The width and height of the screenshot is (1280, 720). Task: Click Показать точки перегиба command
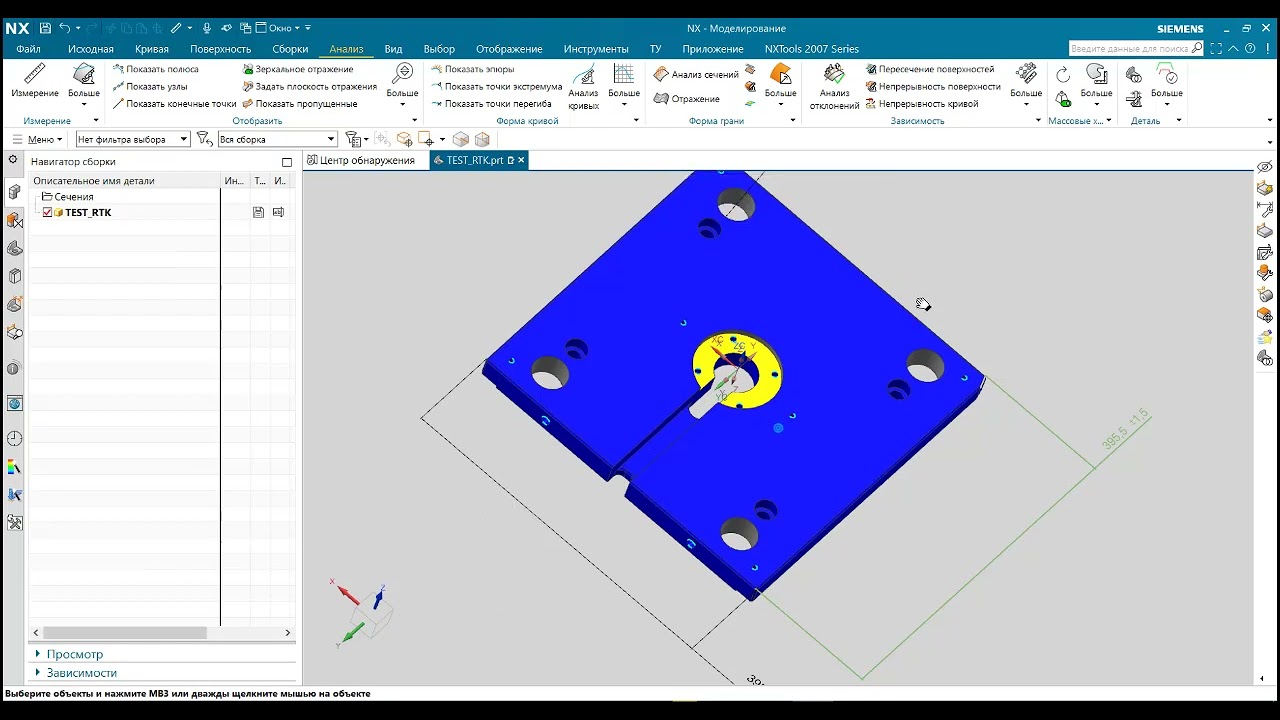pyautogui.click(x=491, y=103)
